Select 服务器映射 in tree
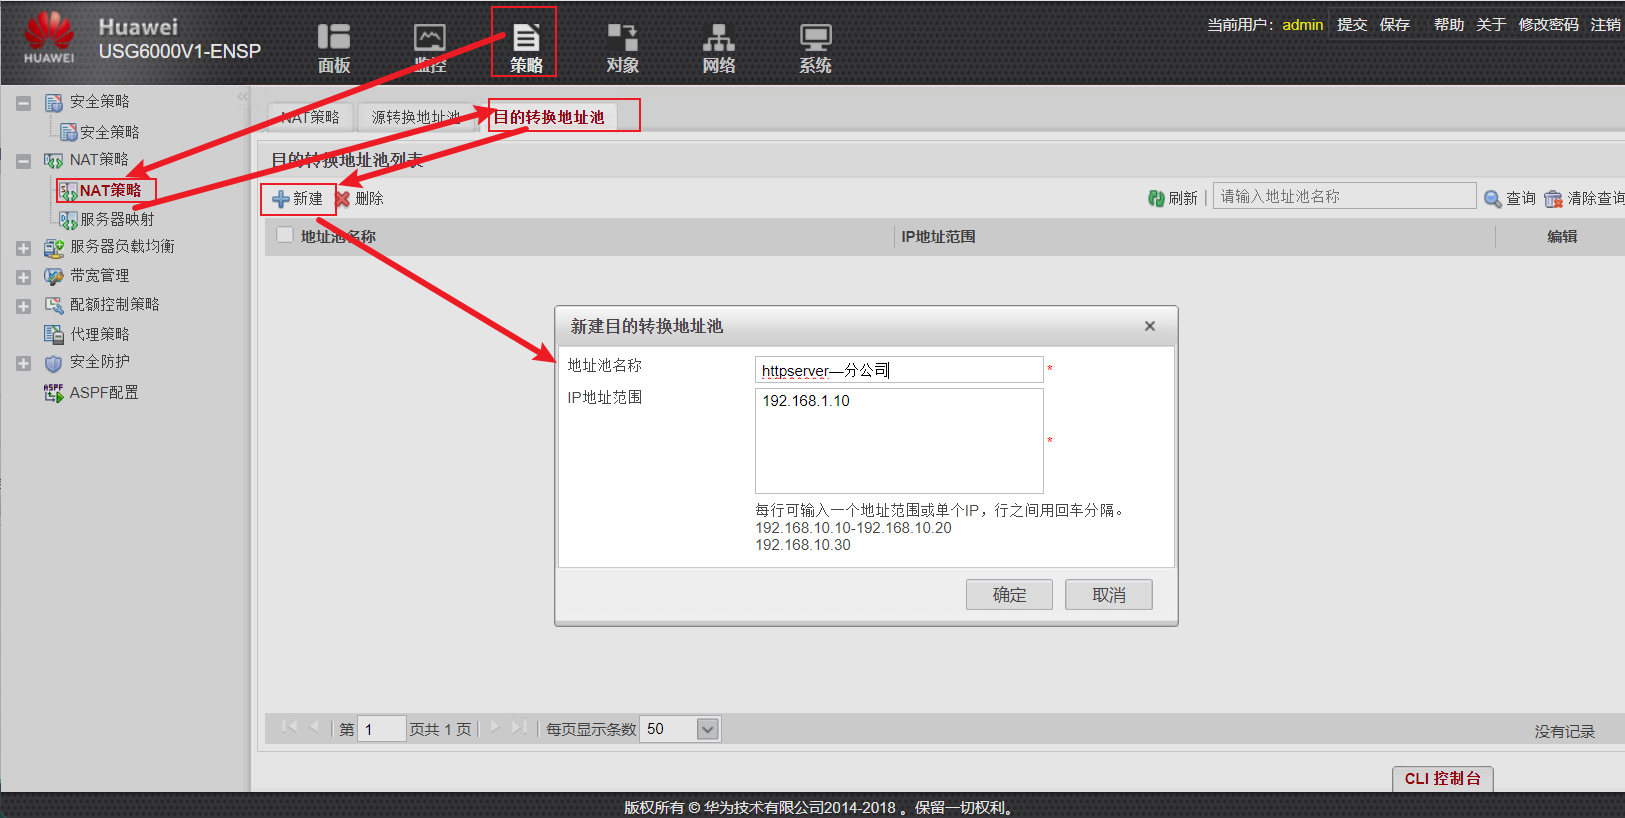 tap(117, 219)
